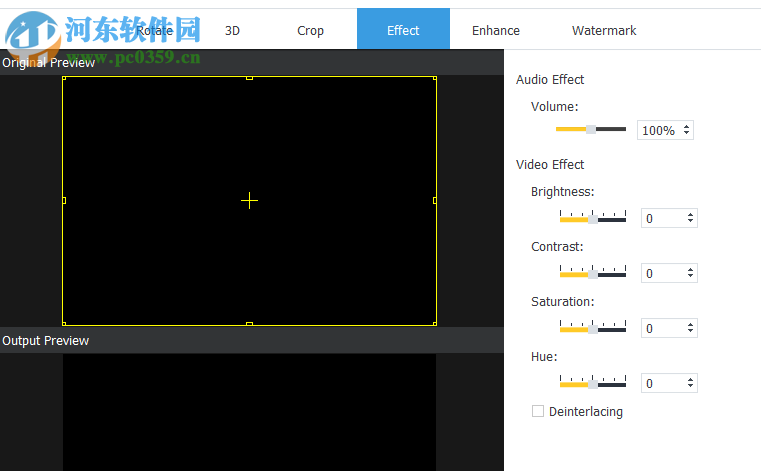This screenshot has width=761, height=471.
Task: Click the bottom-right corner crop handle
Action: pyautogui.click(x=435, y=324)
